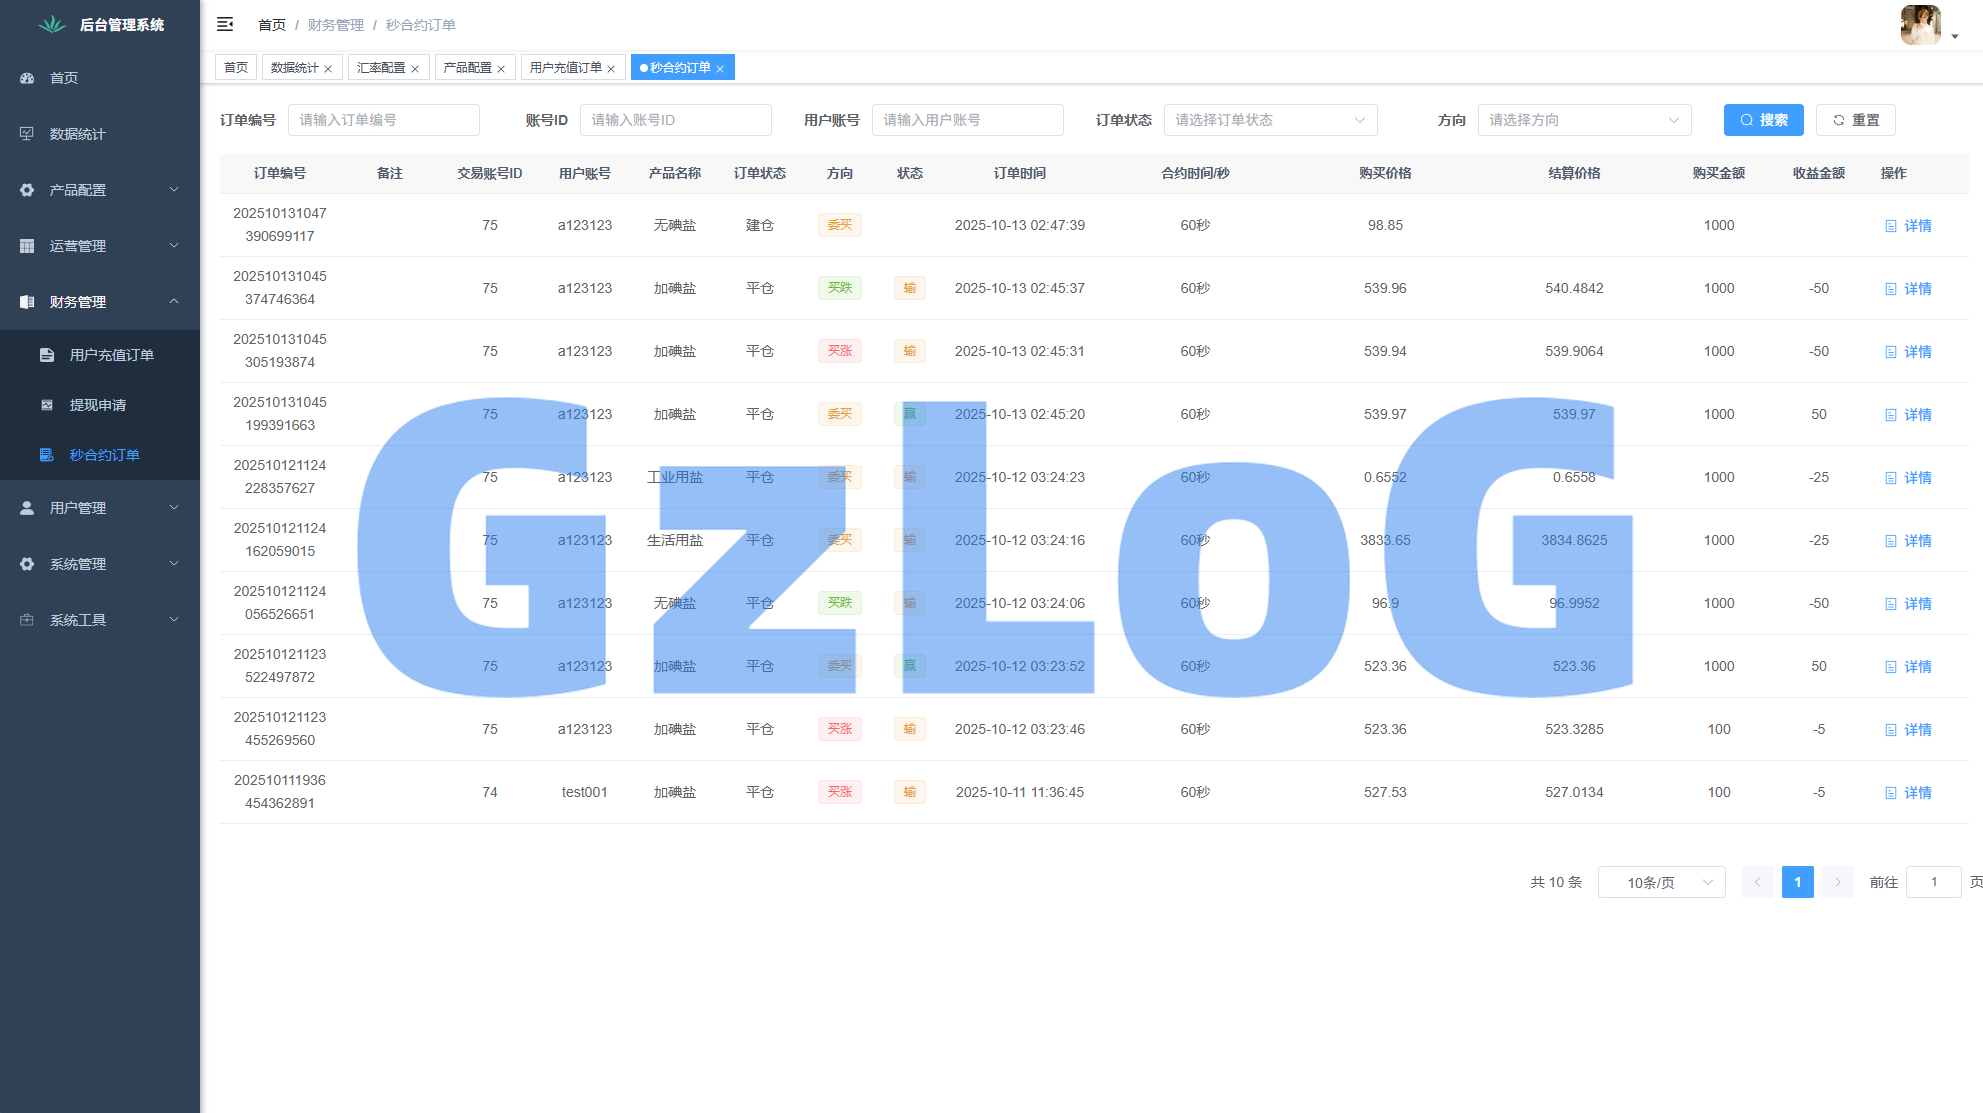
Task: Click the 首页 dashboard icon in sidebar
Action: pos(27,78)
